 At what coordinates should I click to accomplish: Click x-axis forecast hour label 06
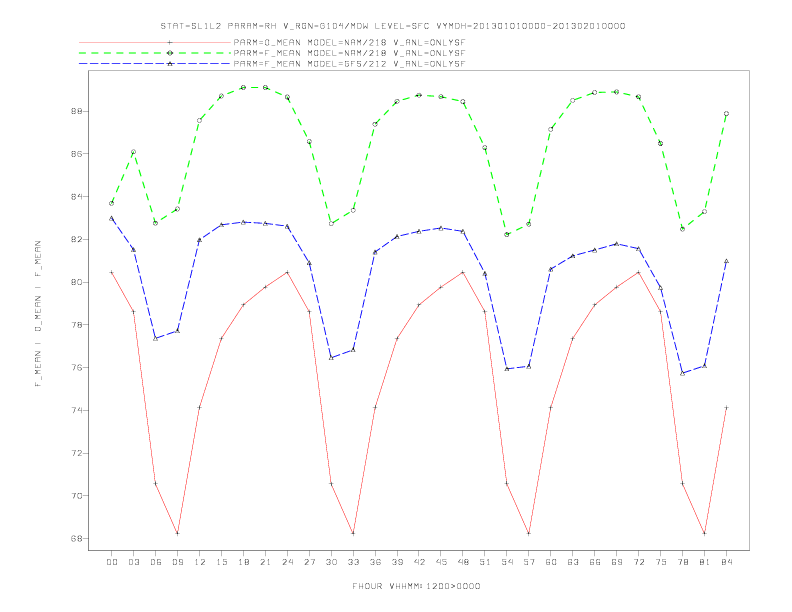[x=156, y=562]
